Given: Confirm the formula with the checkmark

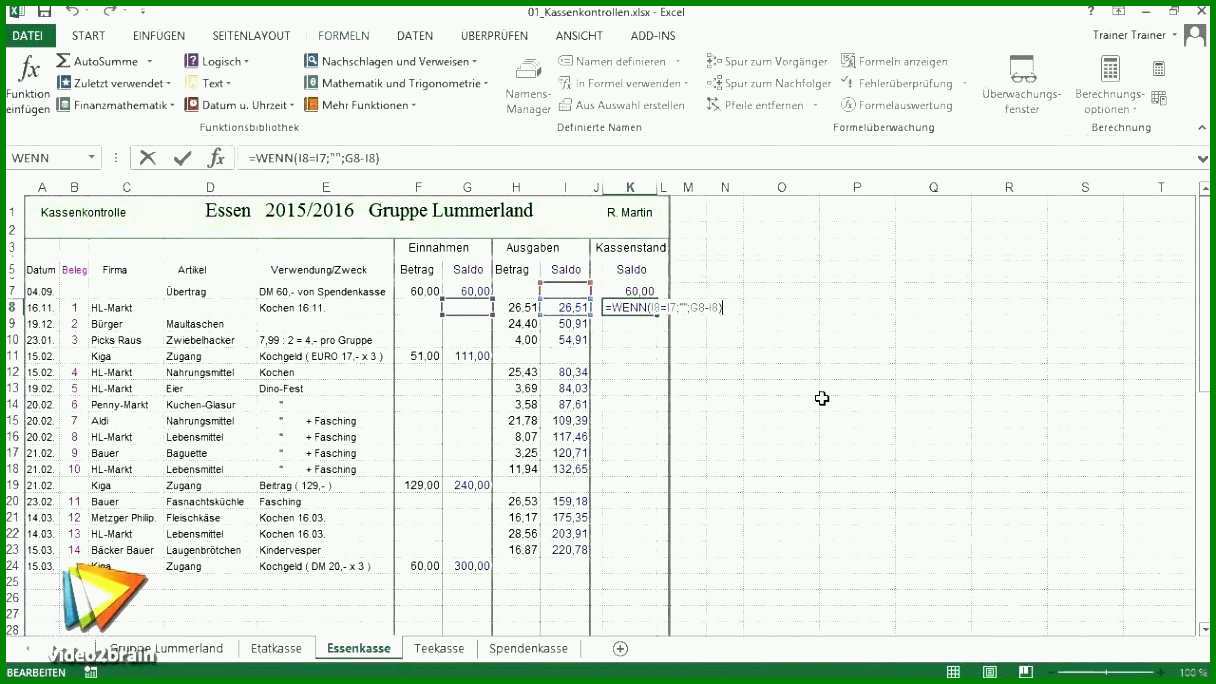Looking at the screenshot, I should (x=182, y=158).
